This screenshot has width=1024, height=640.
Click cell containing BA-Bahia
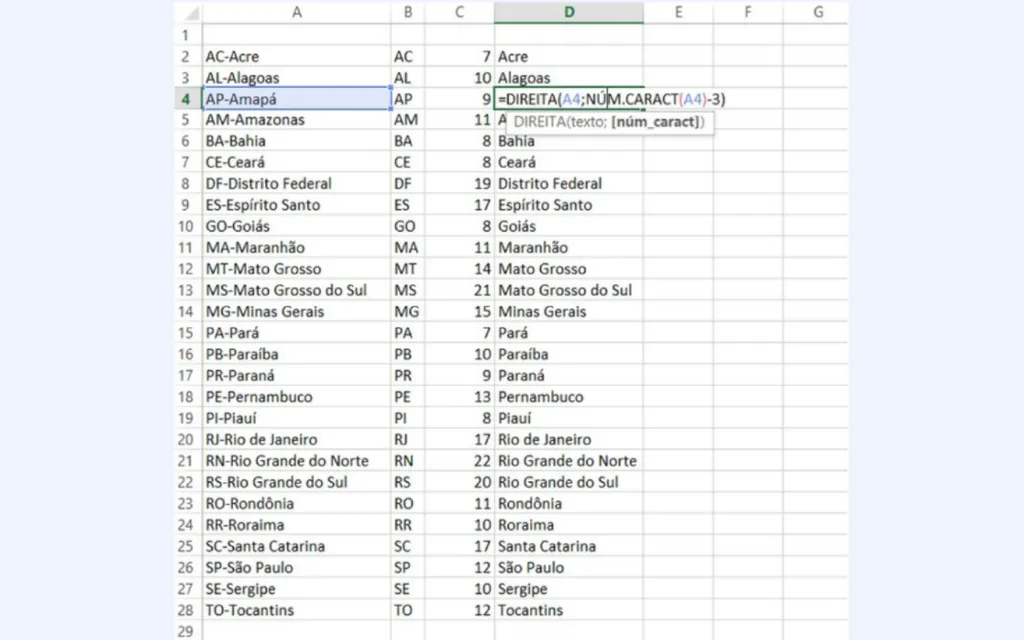(x=296, y=141)
